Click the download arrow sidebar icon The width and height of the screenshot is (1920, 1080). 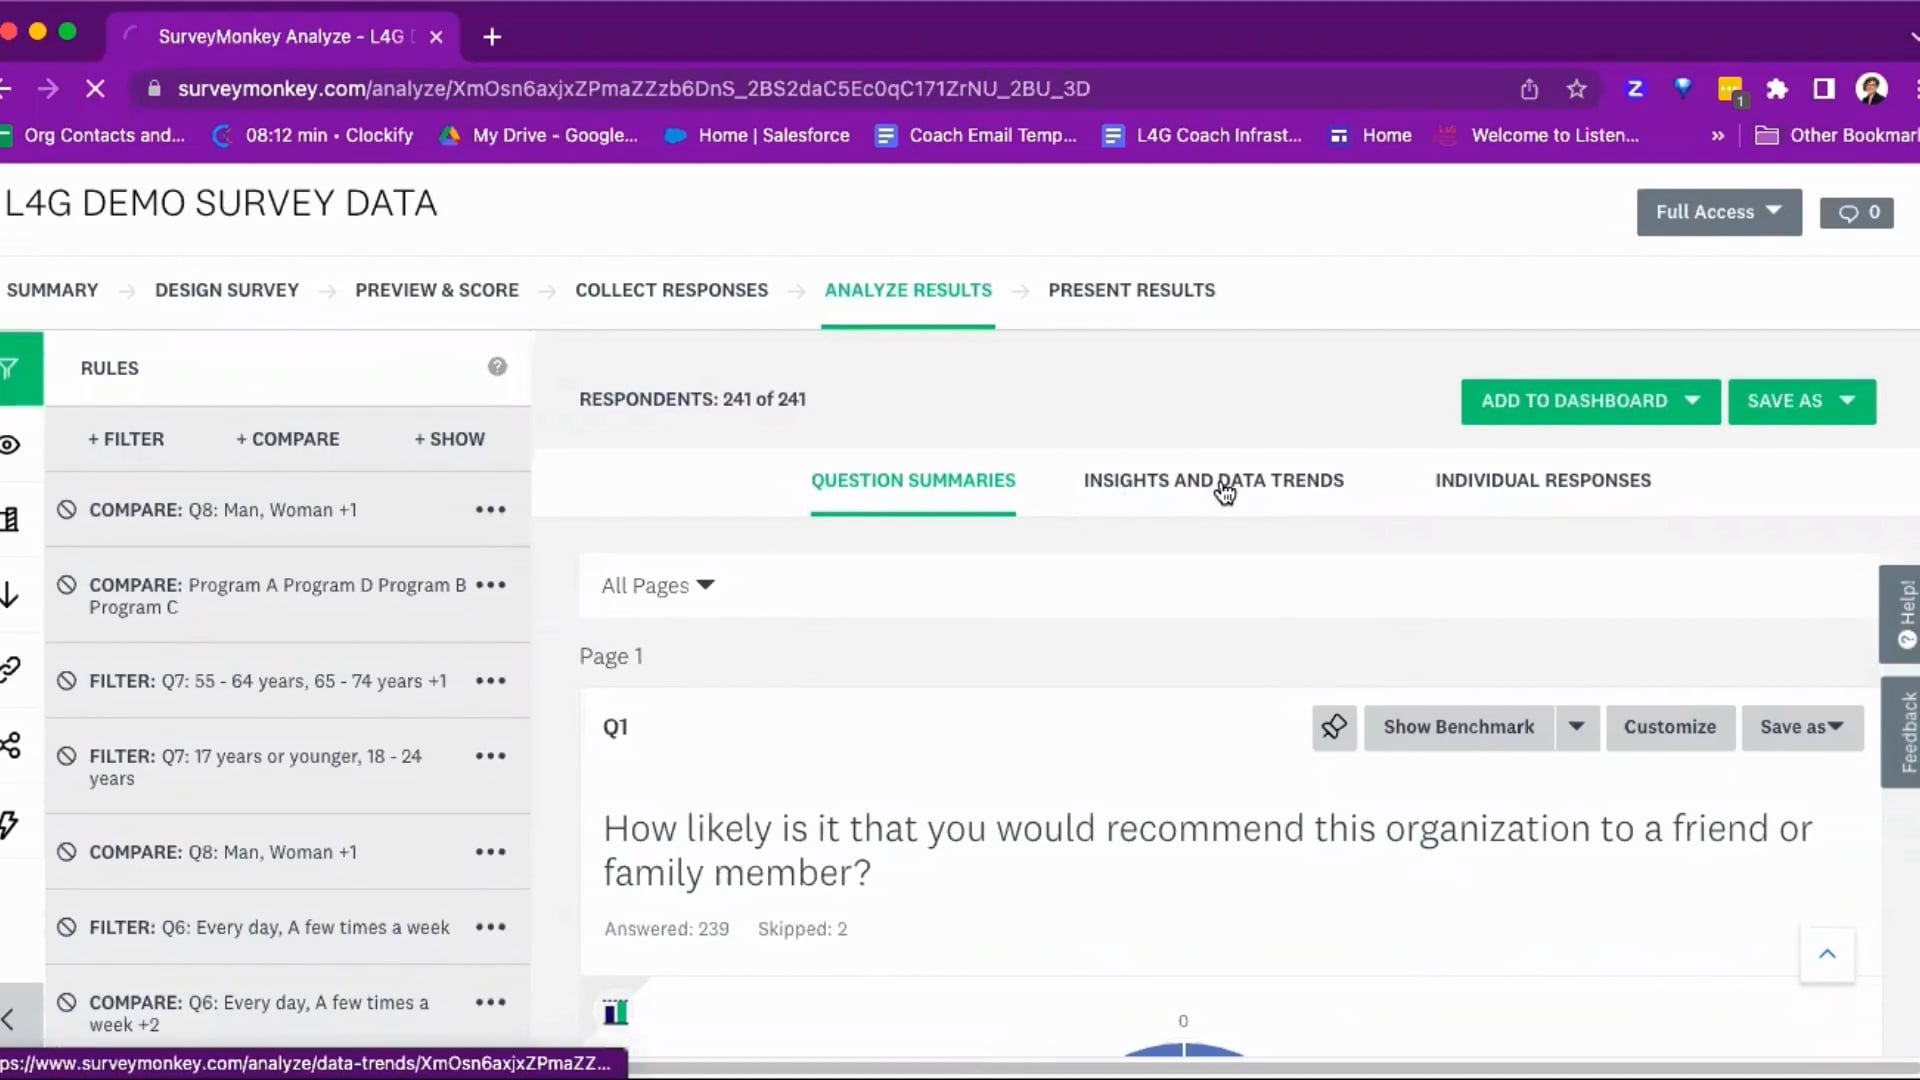(10, 595)
